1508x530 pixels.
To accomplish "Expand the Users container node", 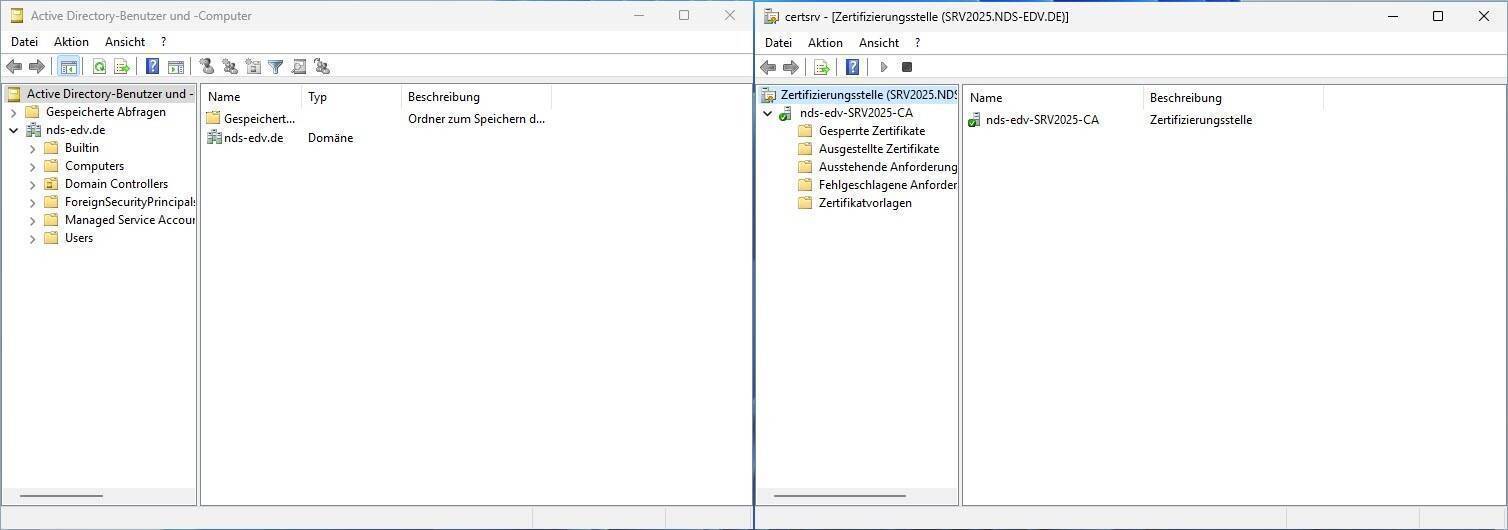I will coord(32,239).
